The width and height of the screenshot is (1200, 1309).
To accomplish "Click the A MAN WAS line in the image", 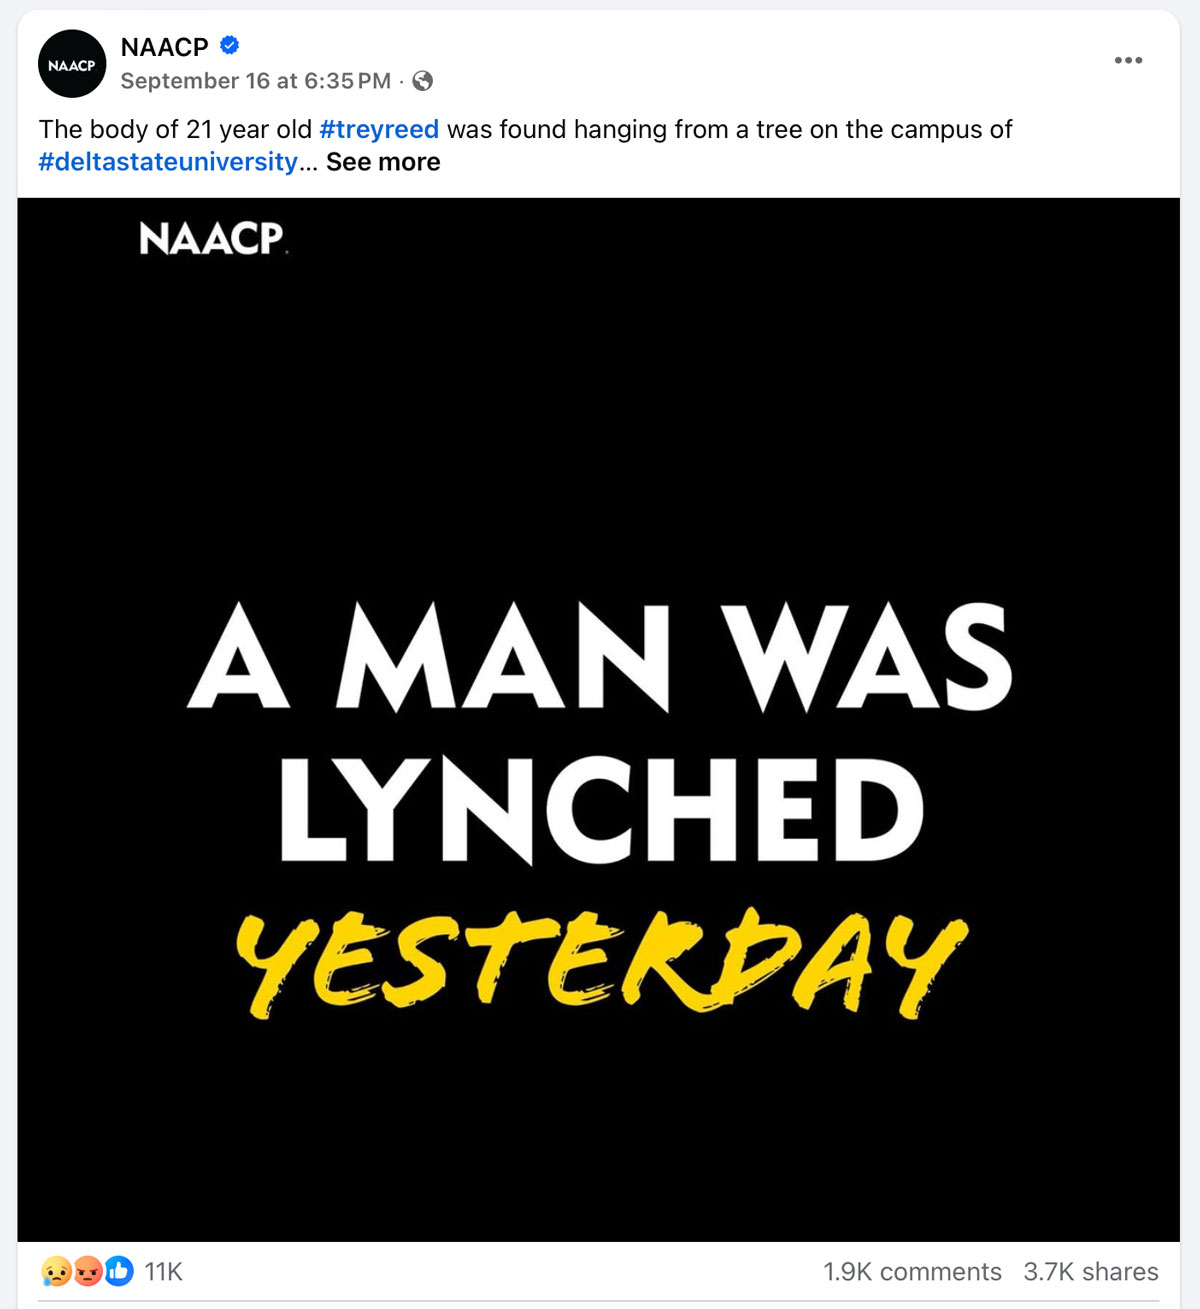I will (x=600, y=657).
